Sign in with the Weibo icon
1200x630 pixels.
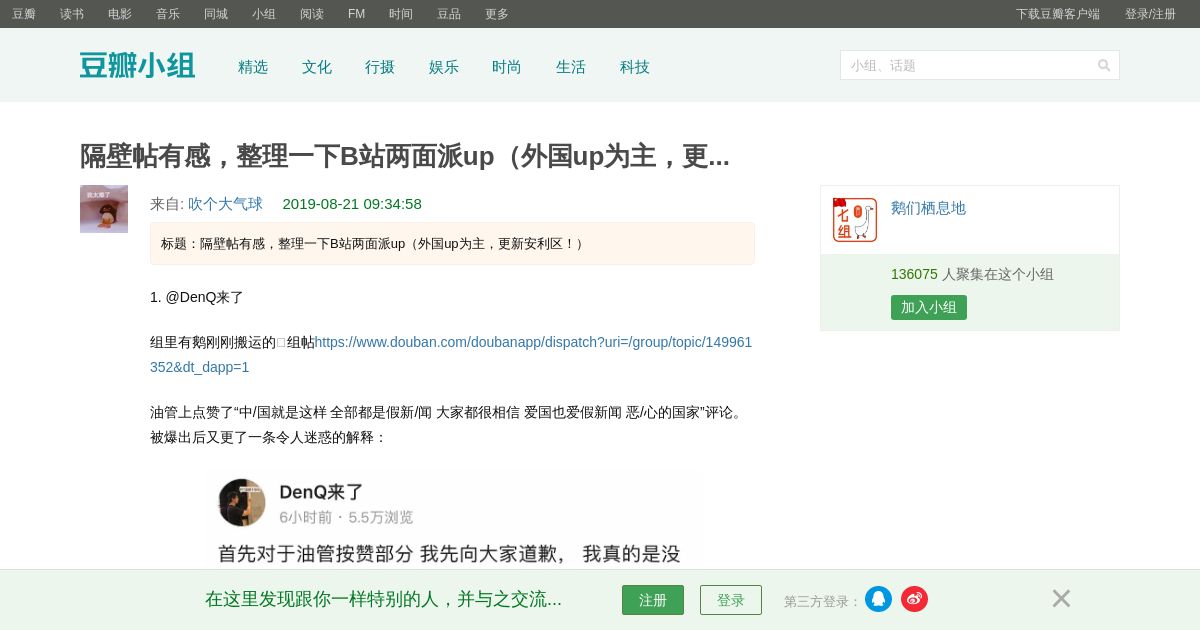tap(914, 599)
